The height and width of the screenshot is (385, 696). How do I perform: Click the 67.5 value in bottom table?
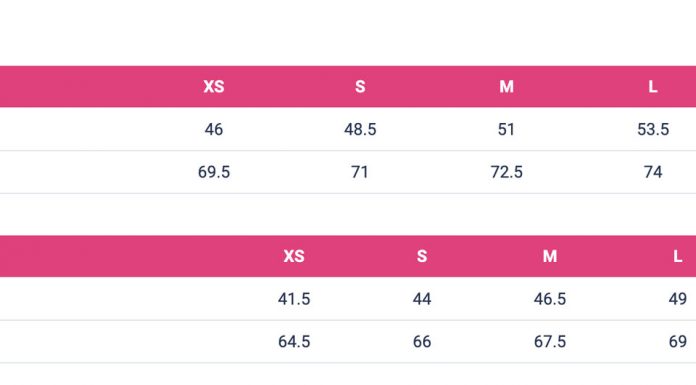pos(550,341)
